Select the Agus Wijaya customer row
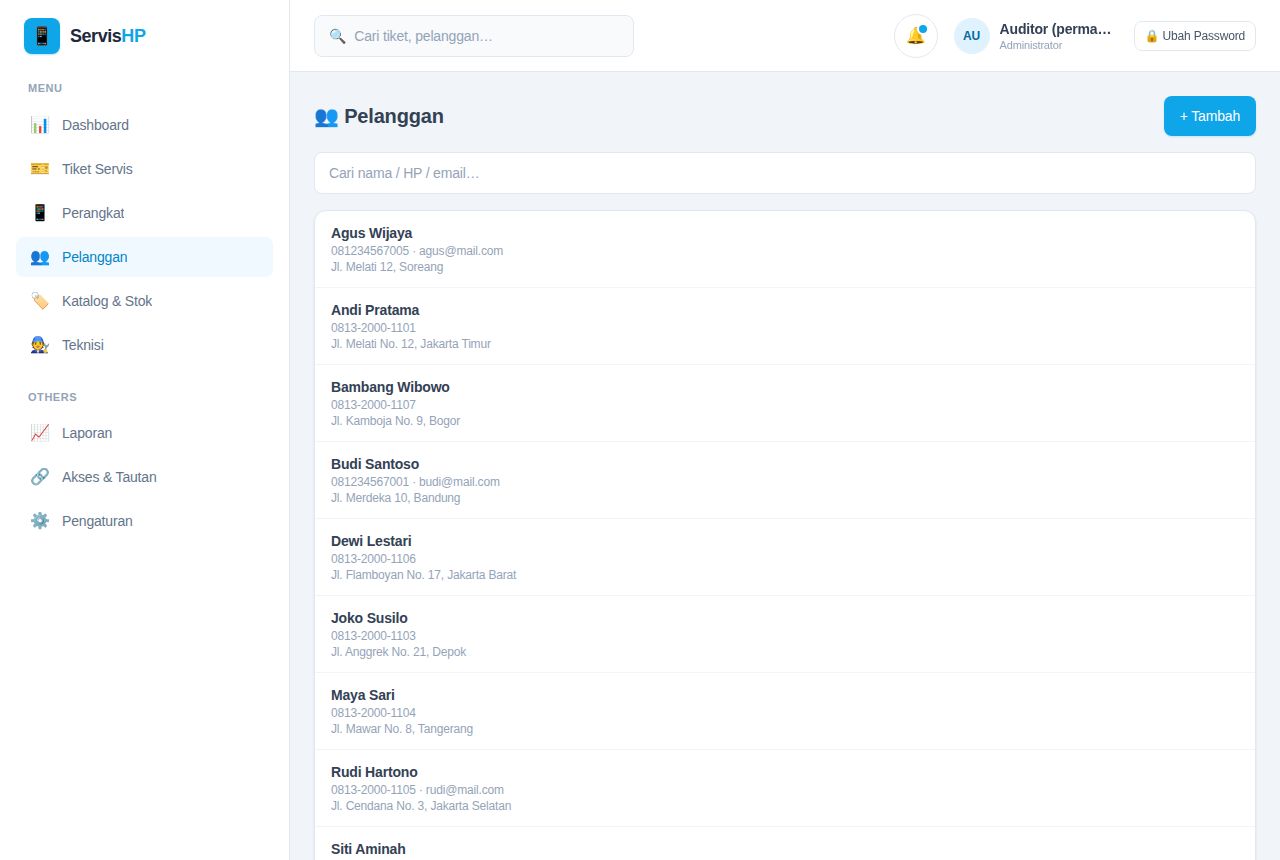The height and width of the screenshot is (860, 1280). [785, 249]
